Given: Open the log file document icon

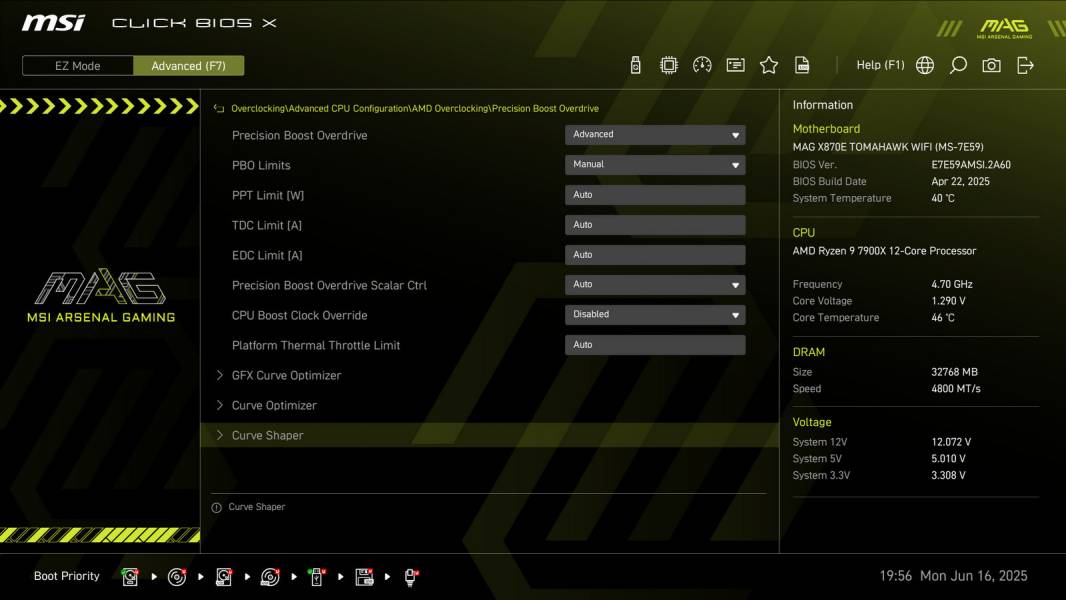Looking at the screenshot, I should pos(802,65).
